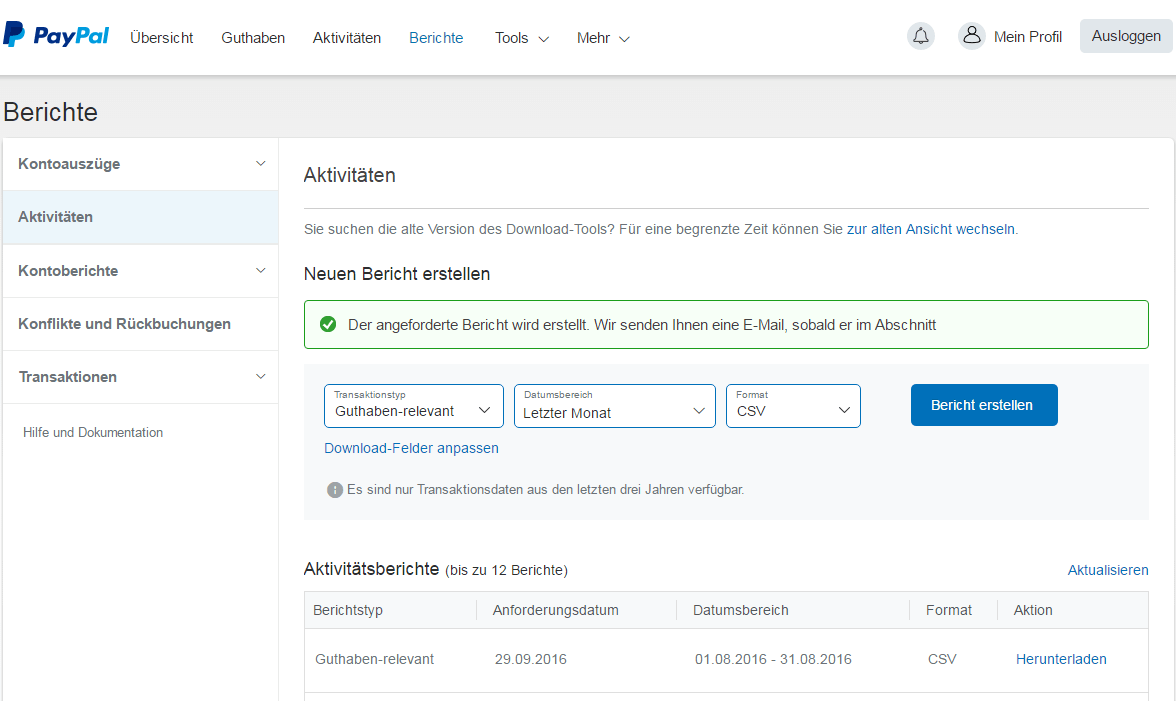Click the Bericht erstellen button
This screenshot has width=1176, height=701.
click(984, 405)
